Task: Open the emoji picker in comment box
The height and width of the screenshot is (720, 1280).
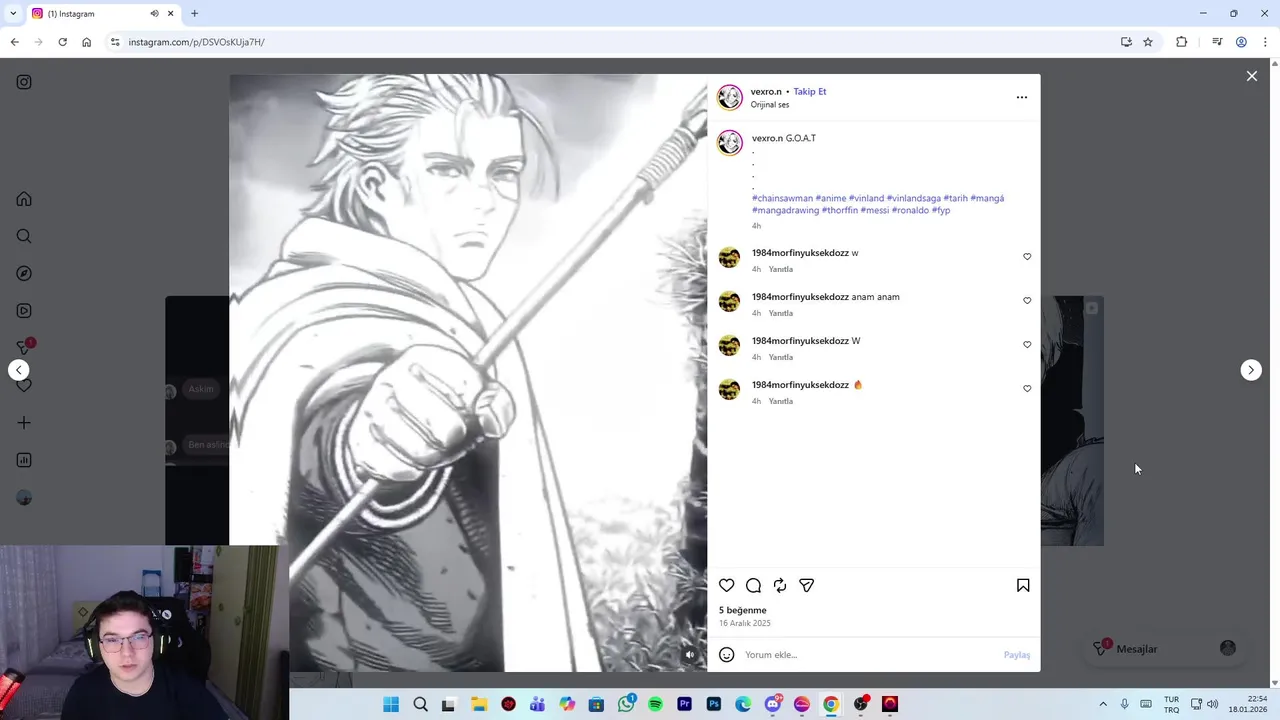Action: 727,655
